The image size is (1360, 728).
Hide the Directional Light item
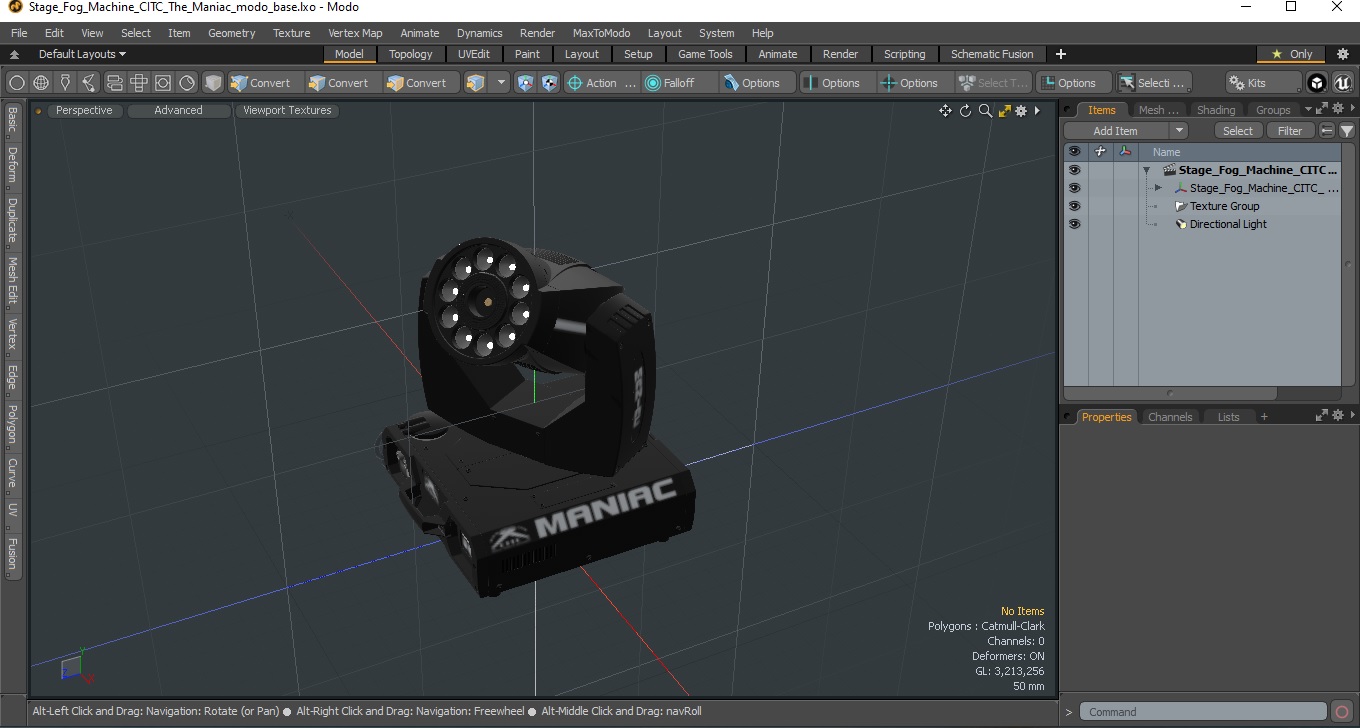click(1075, 224)
